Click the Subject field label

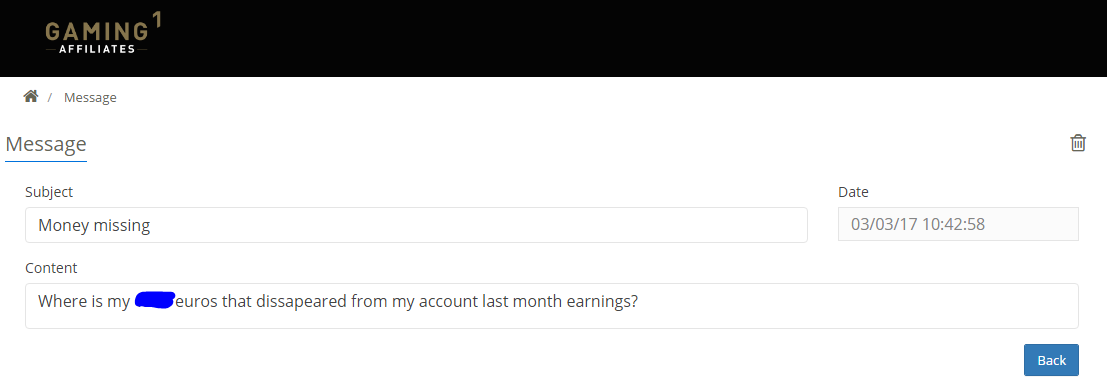tap(49, 192)
